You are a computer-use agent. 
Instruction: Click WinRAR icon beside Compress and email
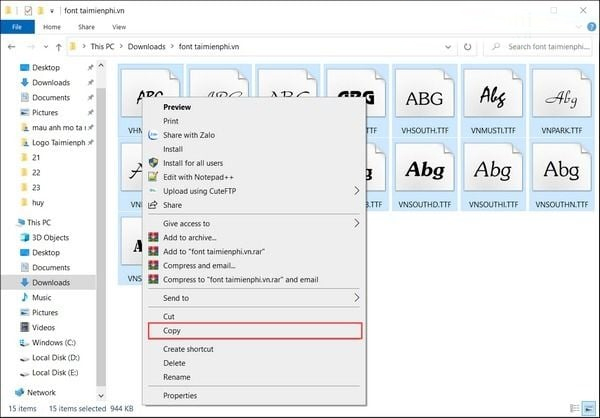(153, 265)
